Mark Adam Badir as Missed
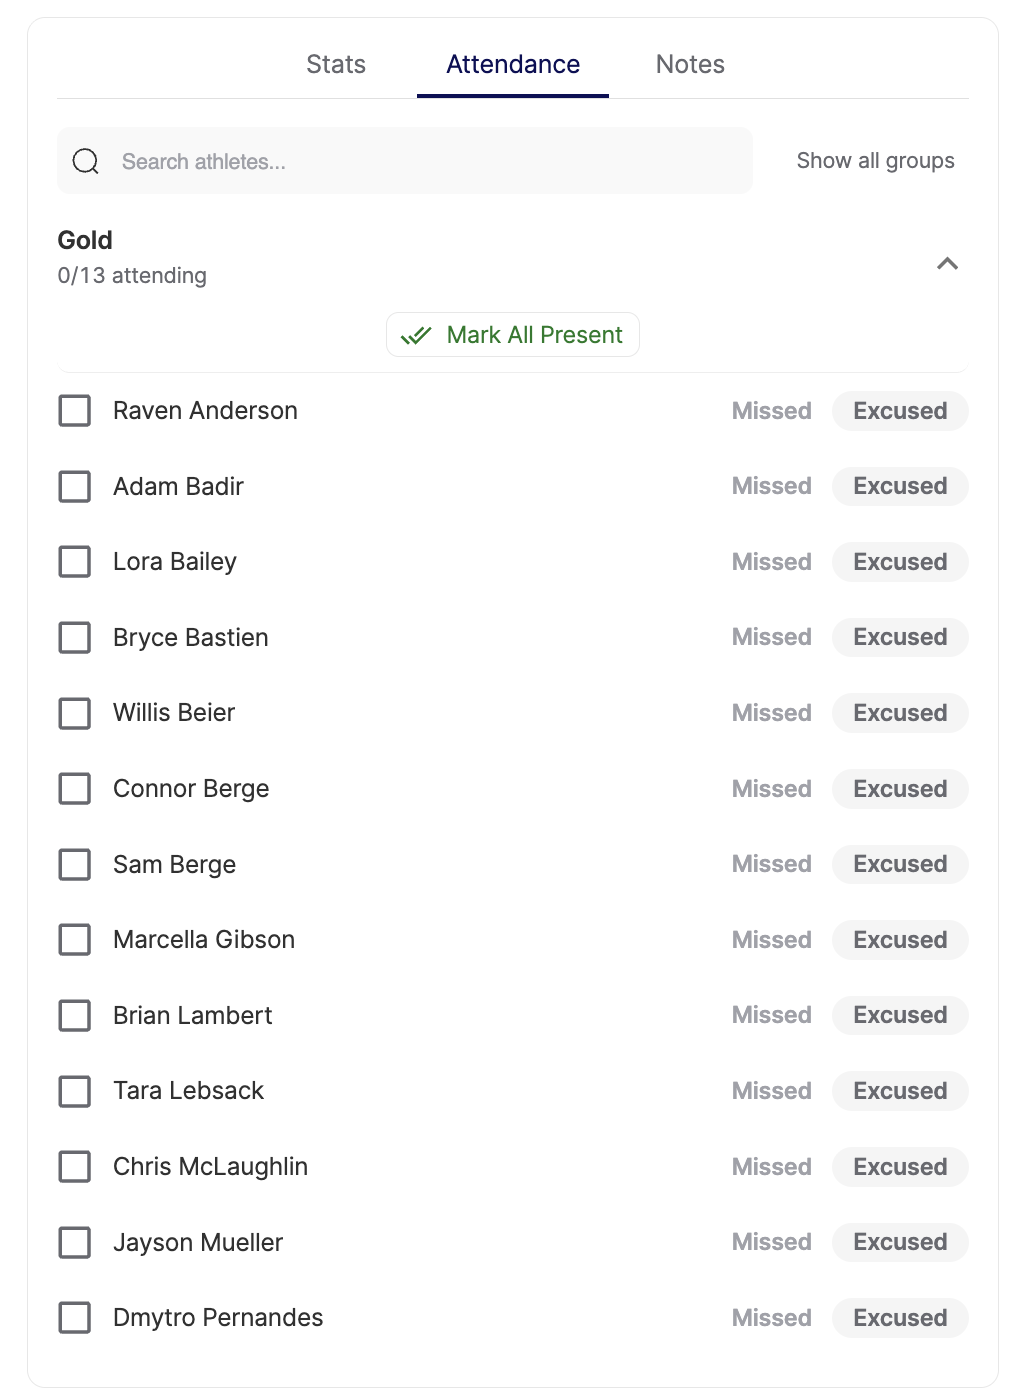This screenshot has height=1388, width=1020. [x=771, y=486]
